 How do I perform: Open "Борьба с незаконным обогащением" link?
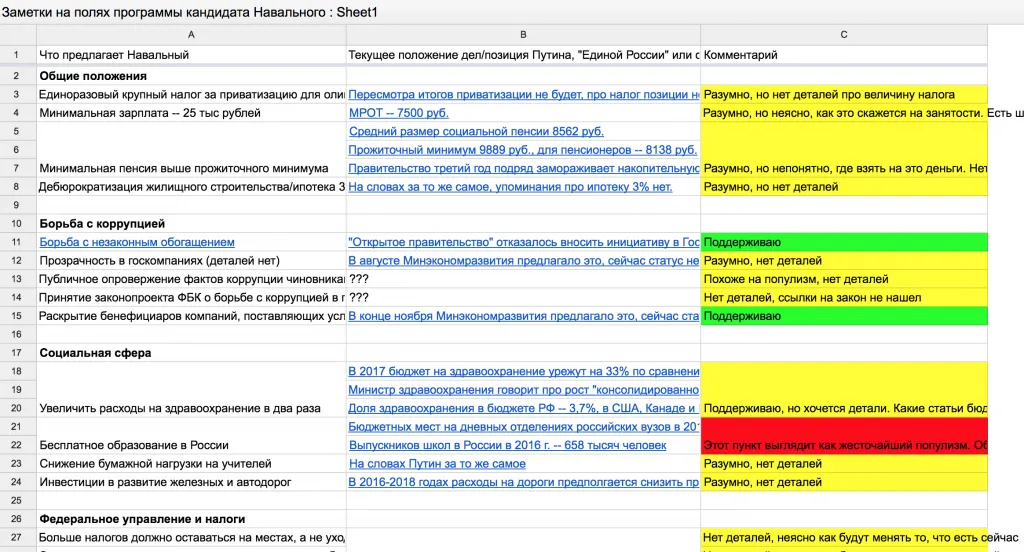(137, 242)
